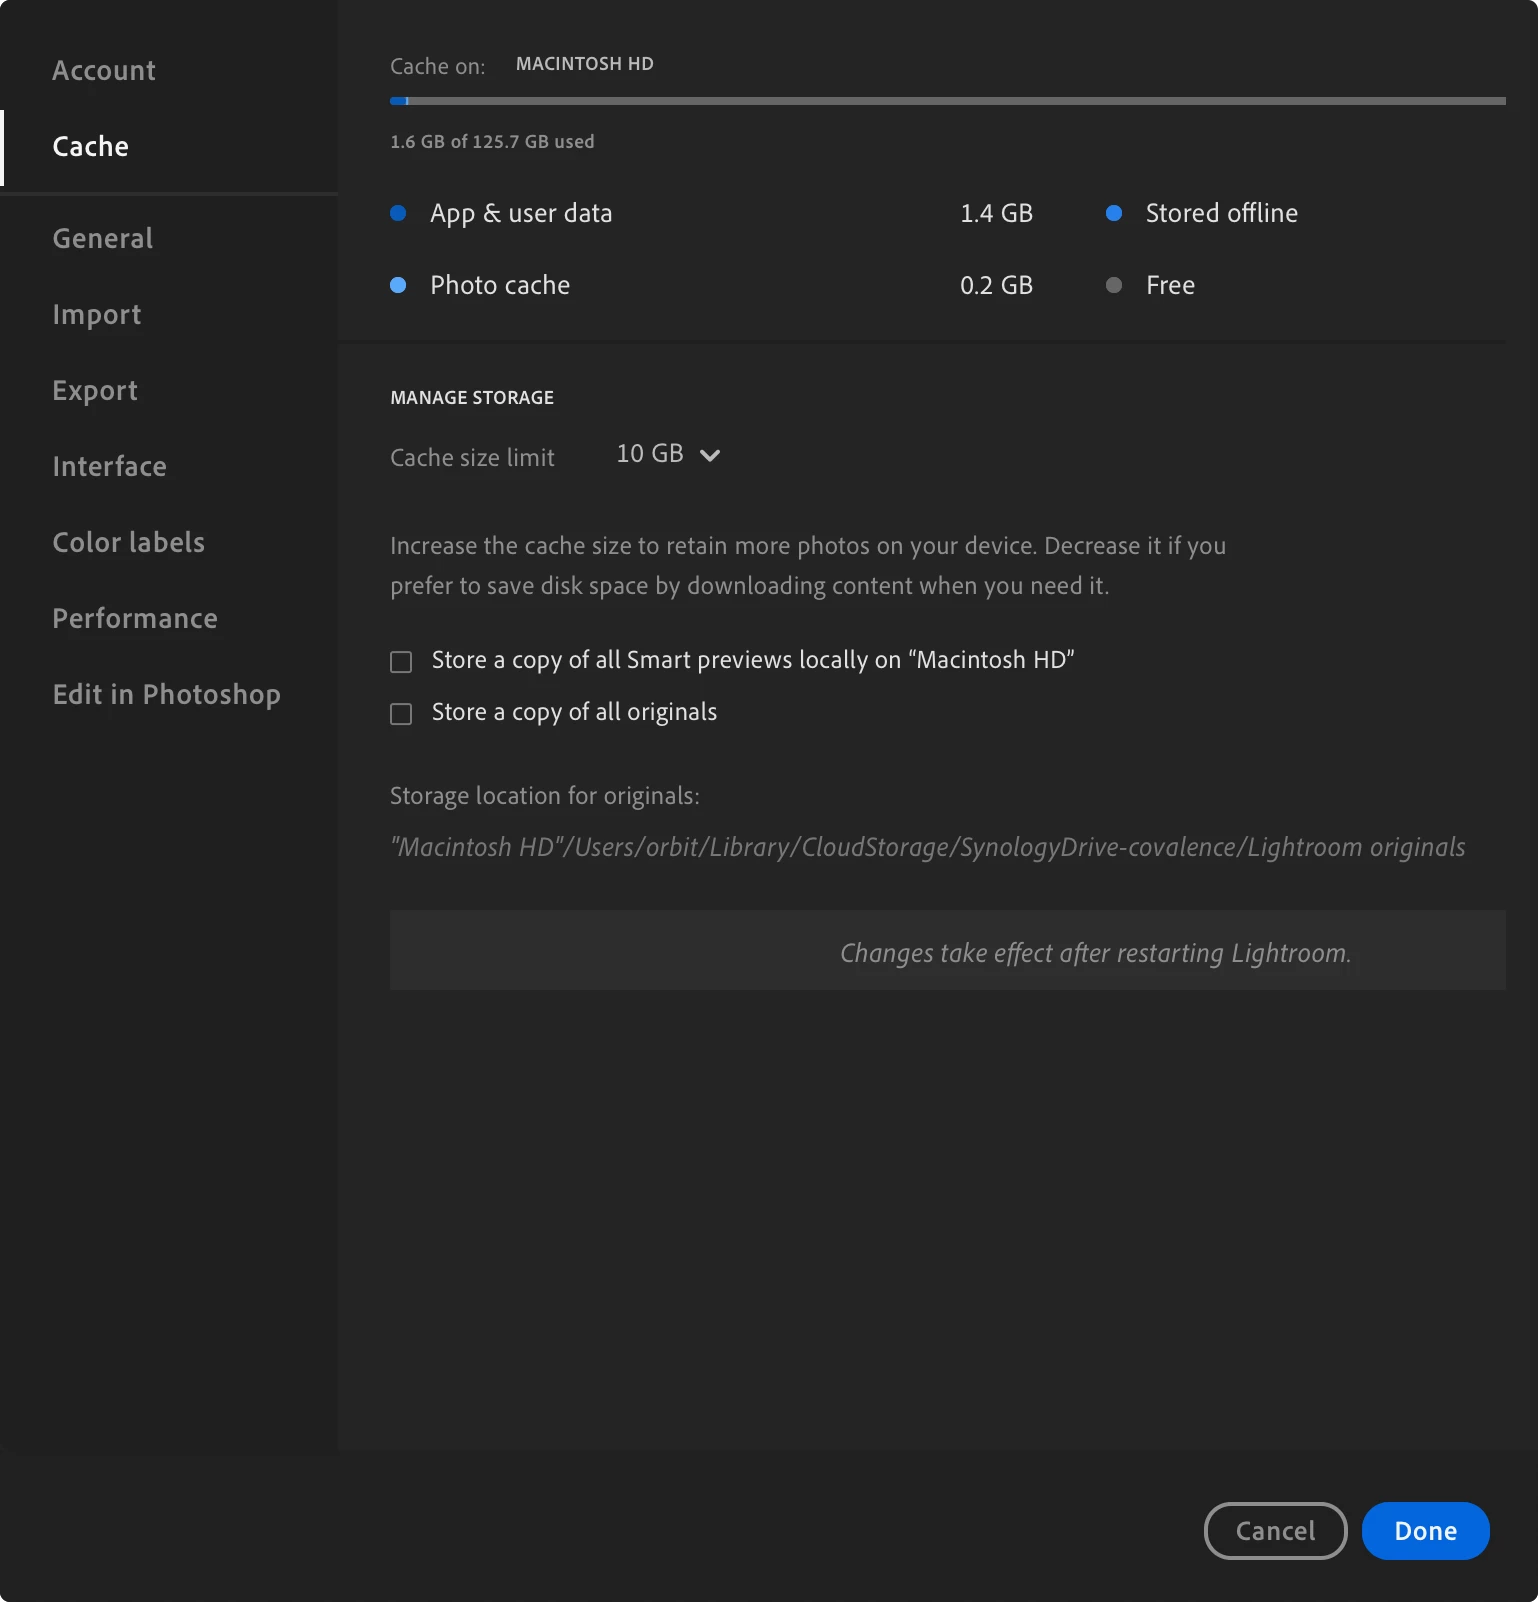Click the cache storage usage bar
The image size is (1538, 1602).
click(948, 101)
